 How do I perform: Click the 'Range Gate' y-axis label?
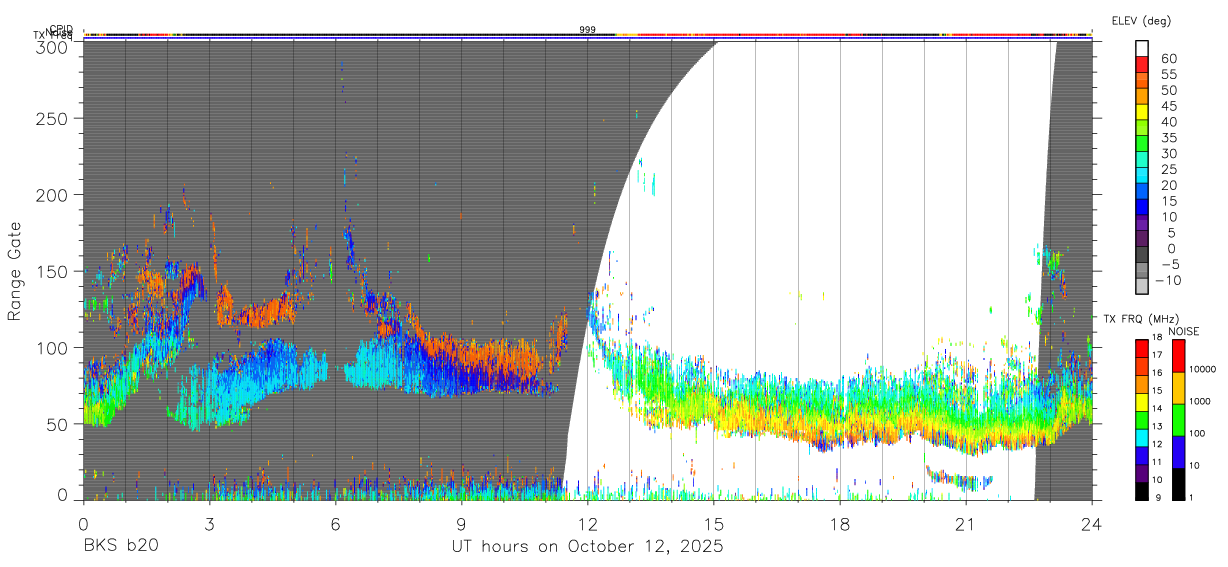point(15,270)
